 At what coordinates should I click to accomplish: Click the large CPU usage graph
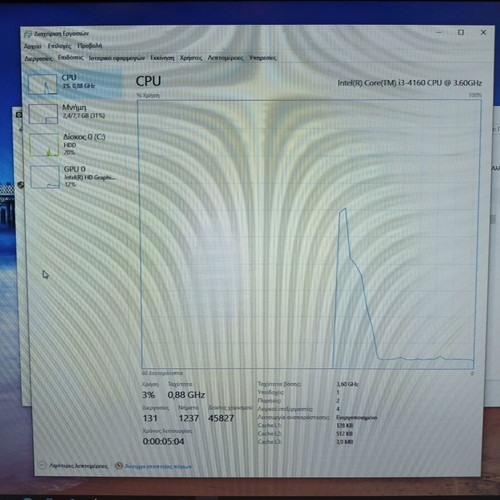pyautogui.click(x=309, y=234)
